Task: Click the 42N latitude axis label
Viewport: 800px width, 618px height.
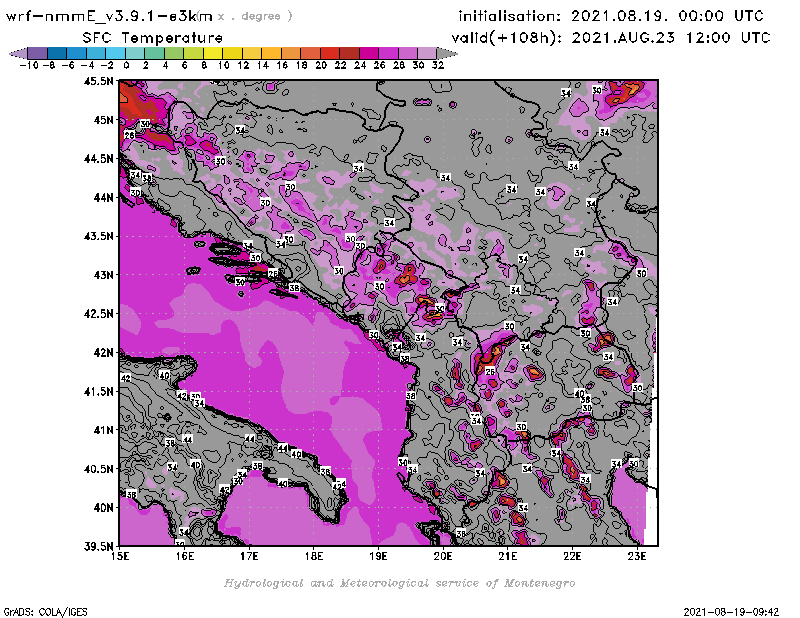Action: click(103, 353)
